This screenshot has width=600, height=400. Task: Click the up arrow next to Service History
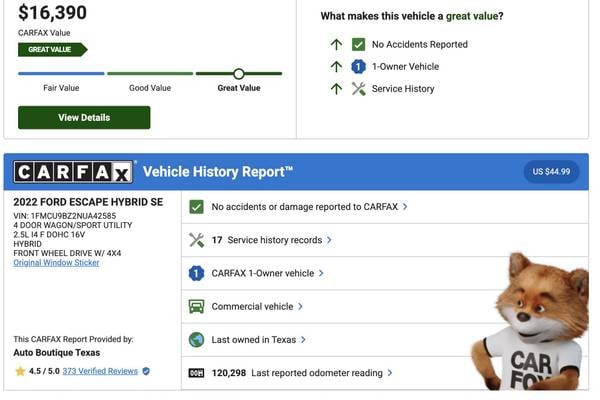pos(336,89)
